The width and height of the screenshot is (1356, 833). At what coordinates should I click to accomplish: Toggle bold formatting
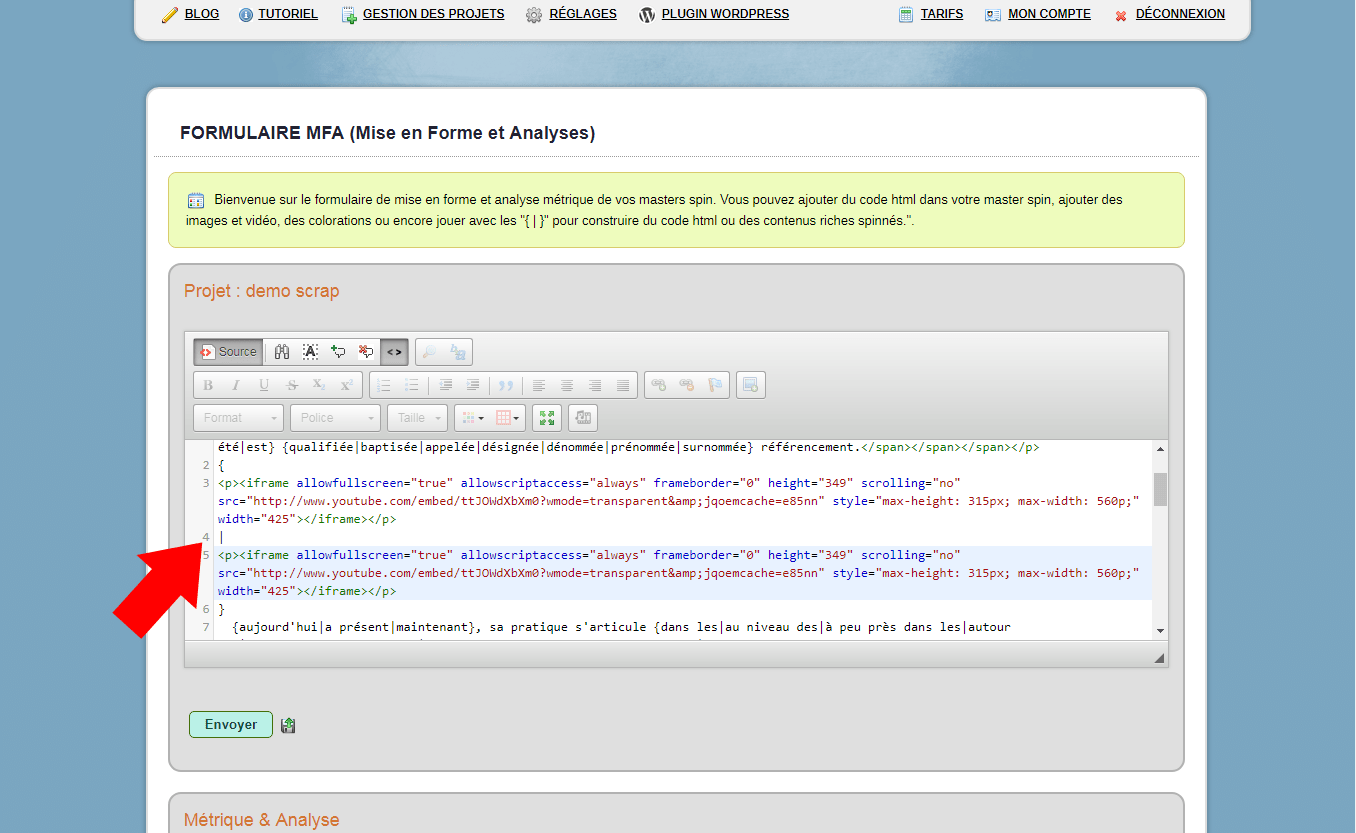[x=207, y=385]
